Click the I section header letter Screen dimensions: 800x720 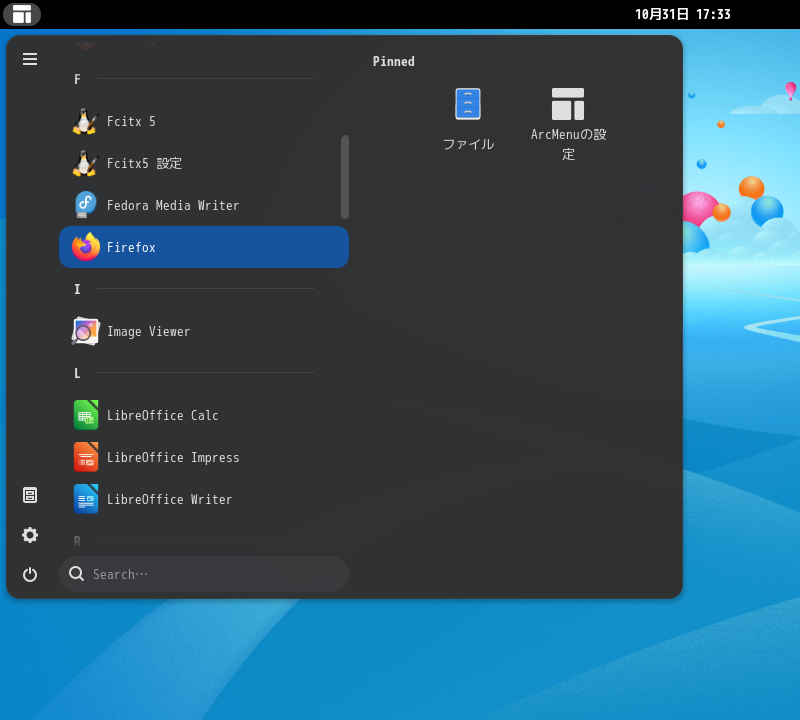coord(77,289)
